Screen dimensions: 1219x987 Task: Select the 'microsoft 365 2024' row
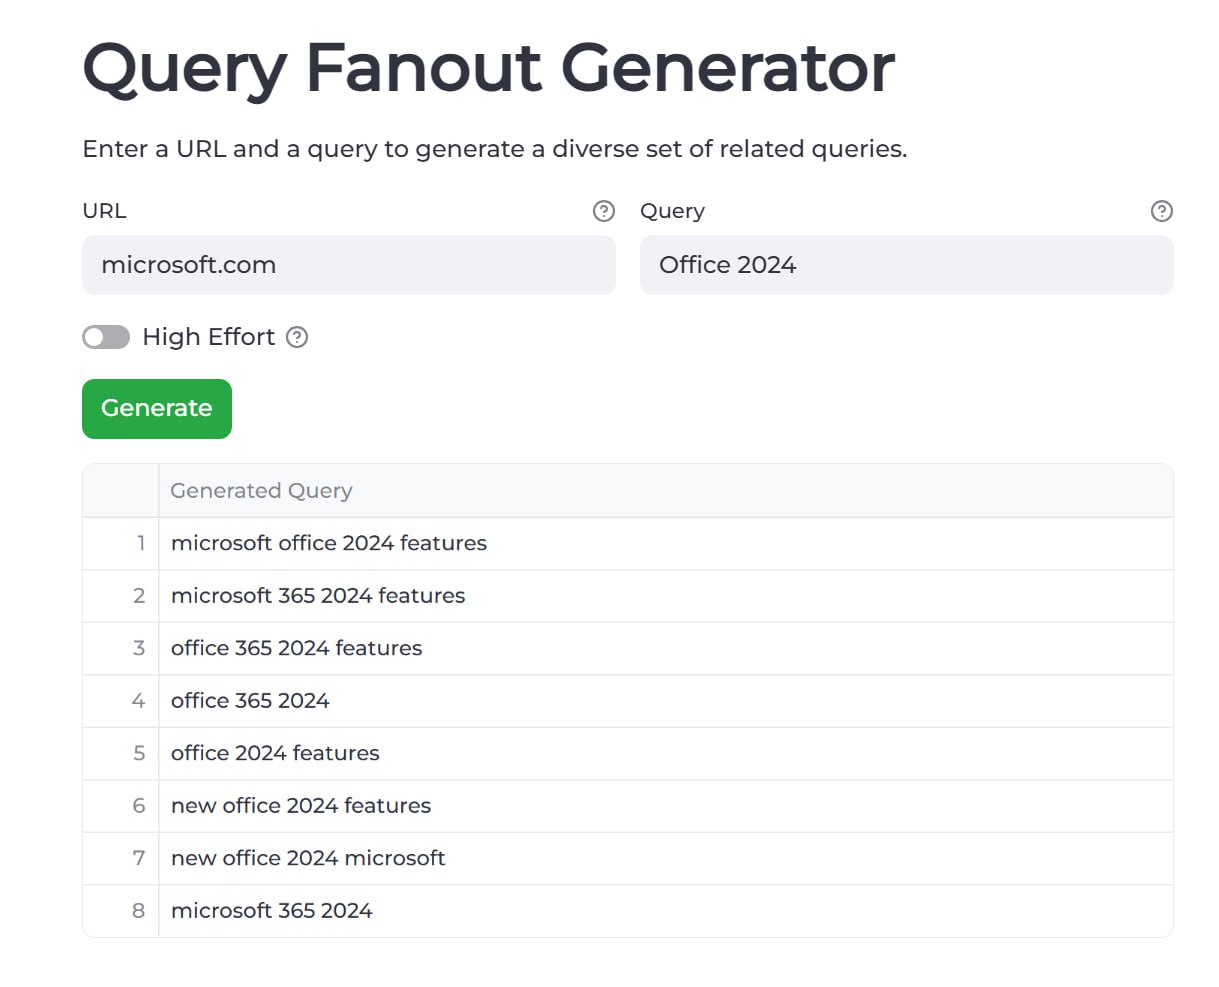click(x=628, y=911)
